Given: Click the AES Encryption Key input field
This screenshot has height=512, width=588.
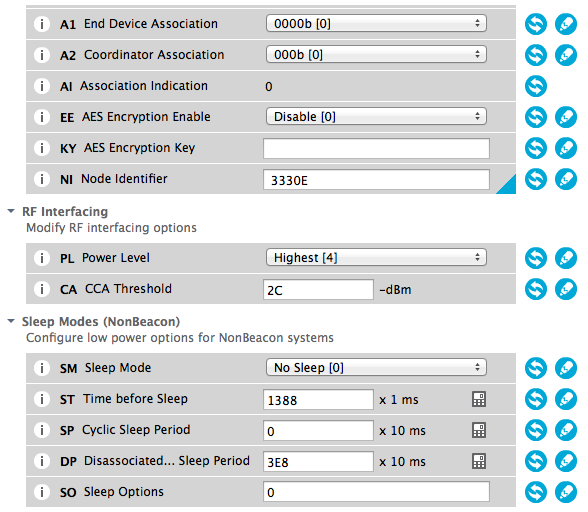Looking at the screenshot, I should point(376,148).
